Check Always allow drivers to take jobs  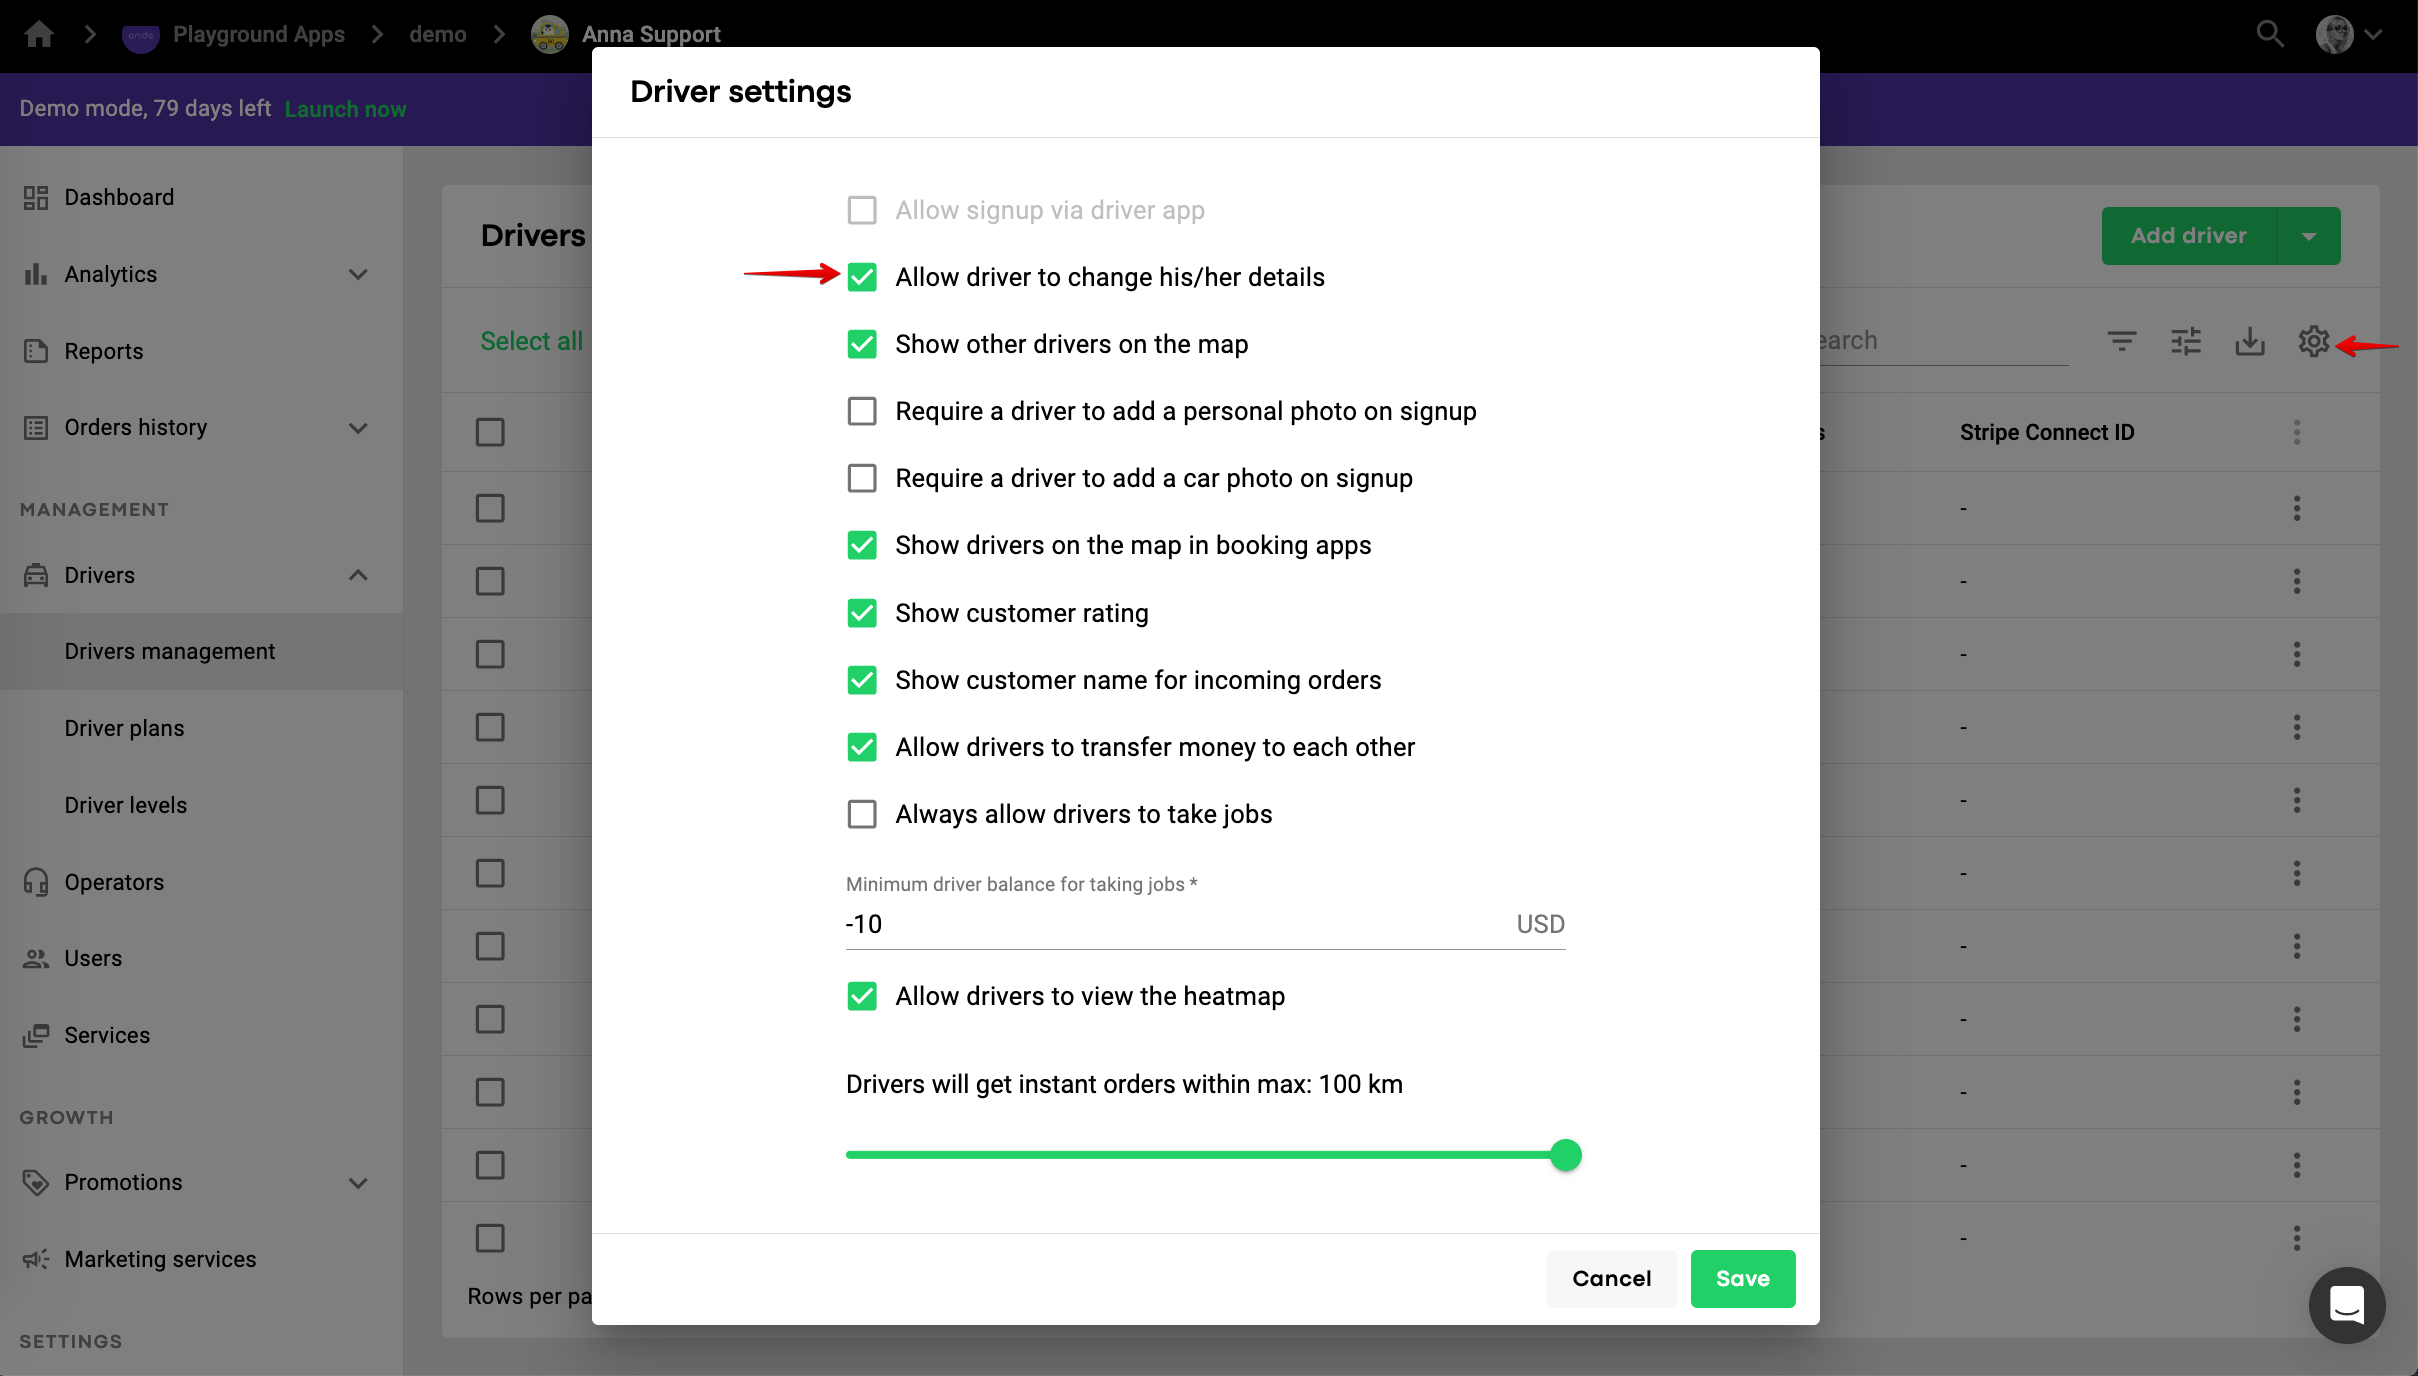(862, 814)
